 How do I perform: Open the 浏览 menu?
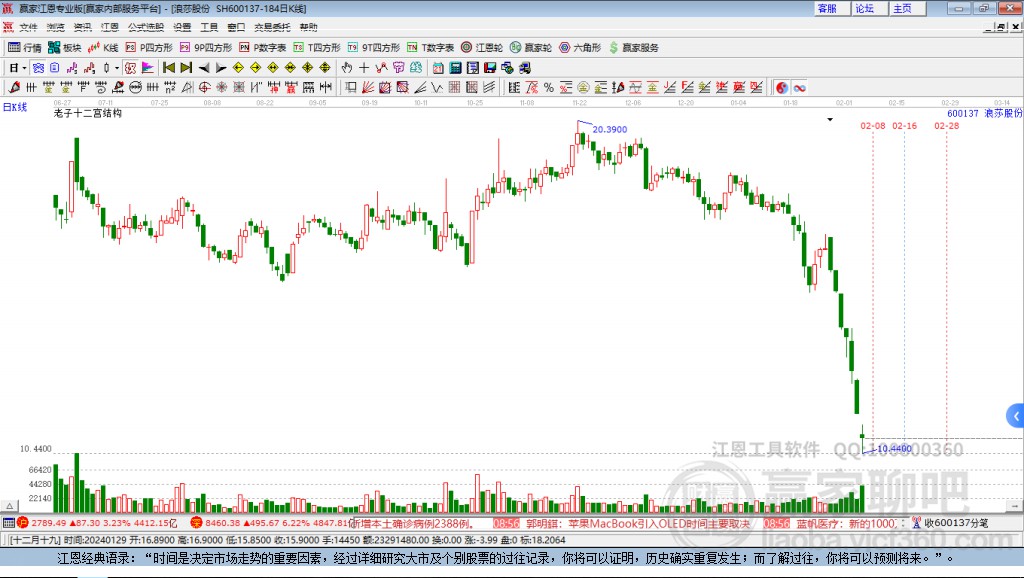tap(56, 27)
